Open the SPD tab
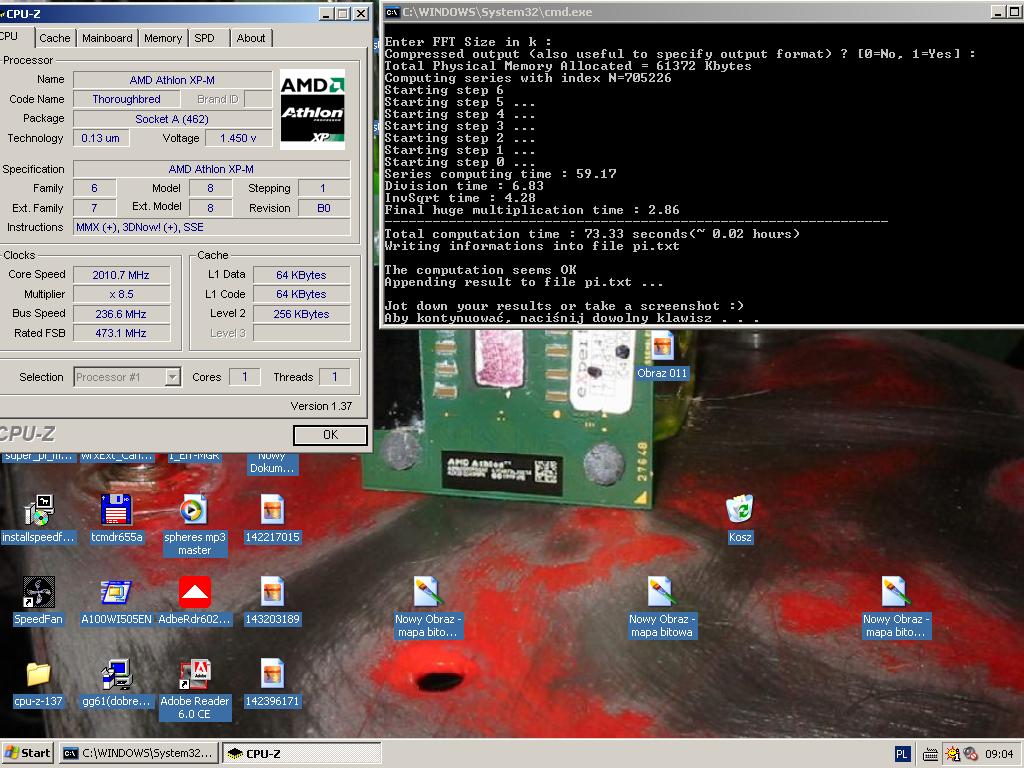This screenshot has width=1024, height=768. [204, 38]
